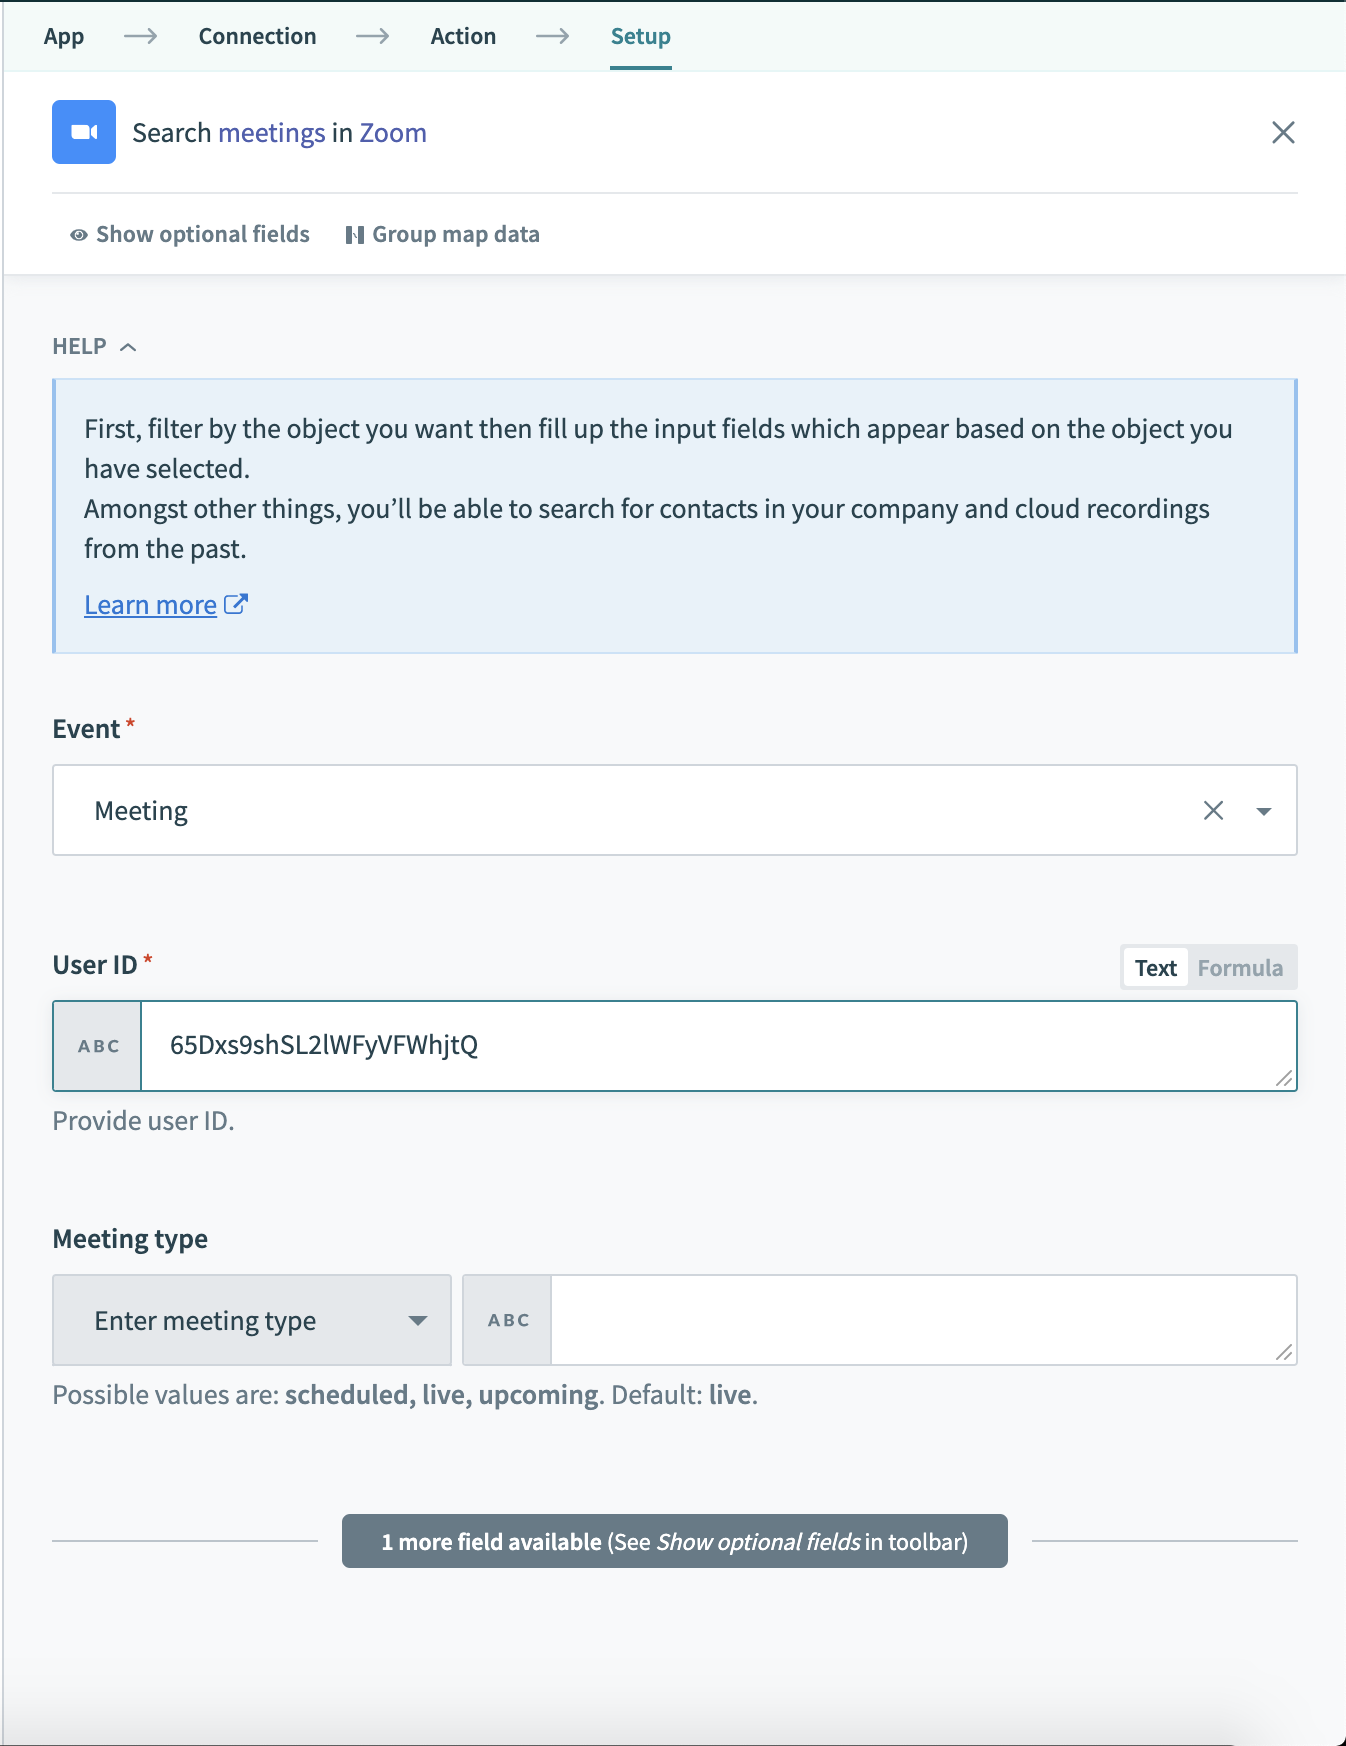Screen dimensions: 1346x1746
Task: Click the meetings link in the header
Action: click(x=271, y=132)
